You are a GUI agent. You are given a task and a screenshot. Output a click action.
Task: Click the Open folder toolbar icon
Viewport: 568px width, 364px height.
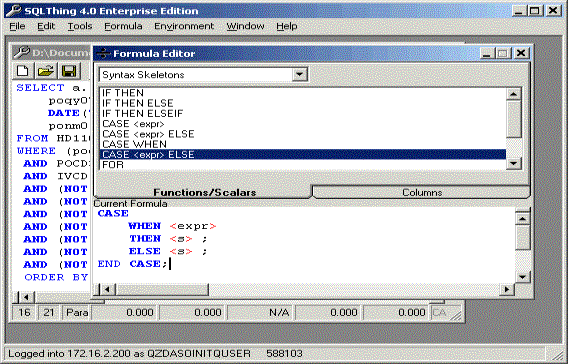pos(46,71)
